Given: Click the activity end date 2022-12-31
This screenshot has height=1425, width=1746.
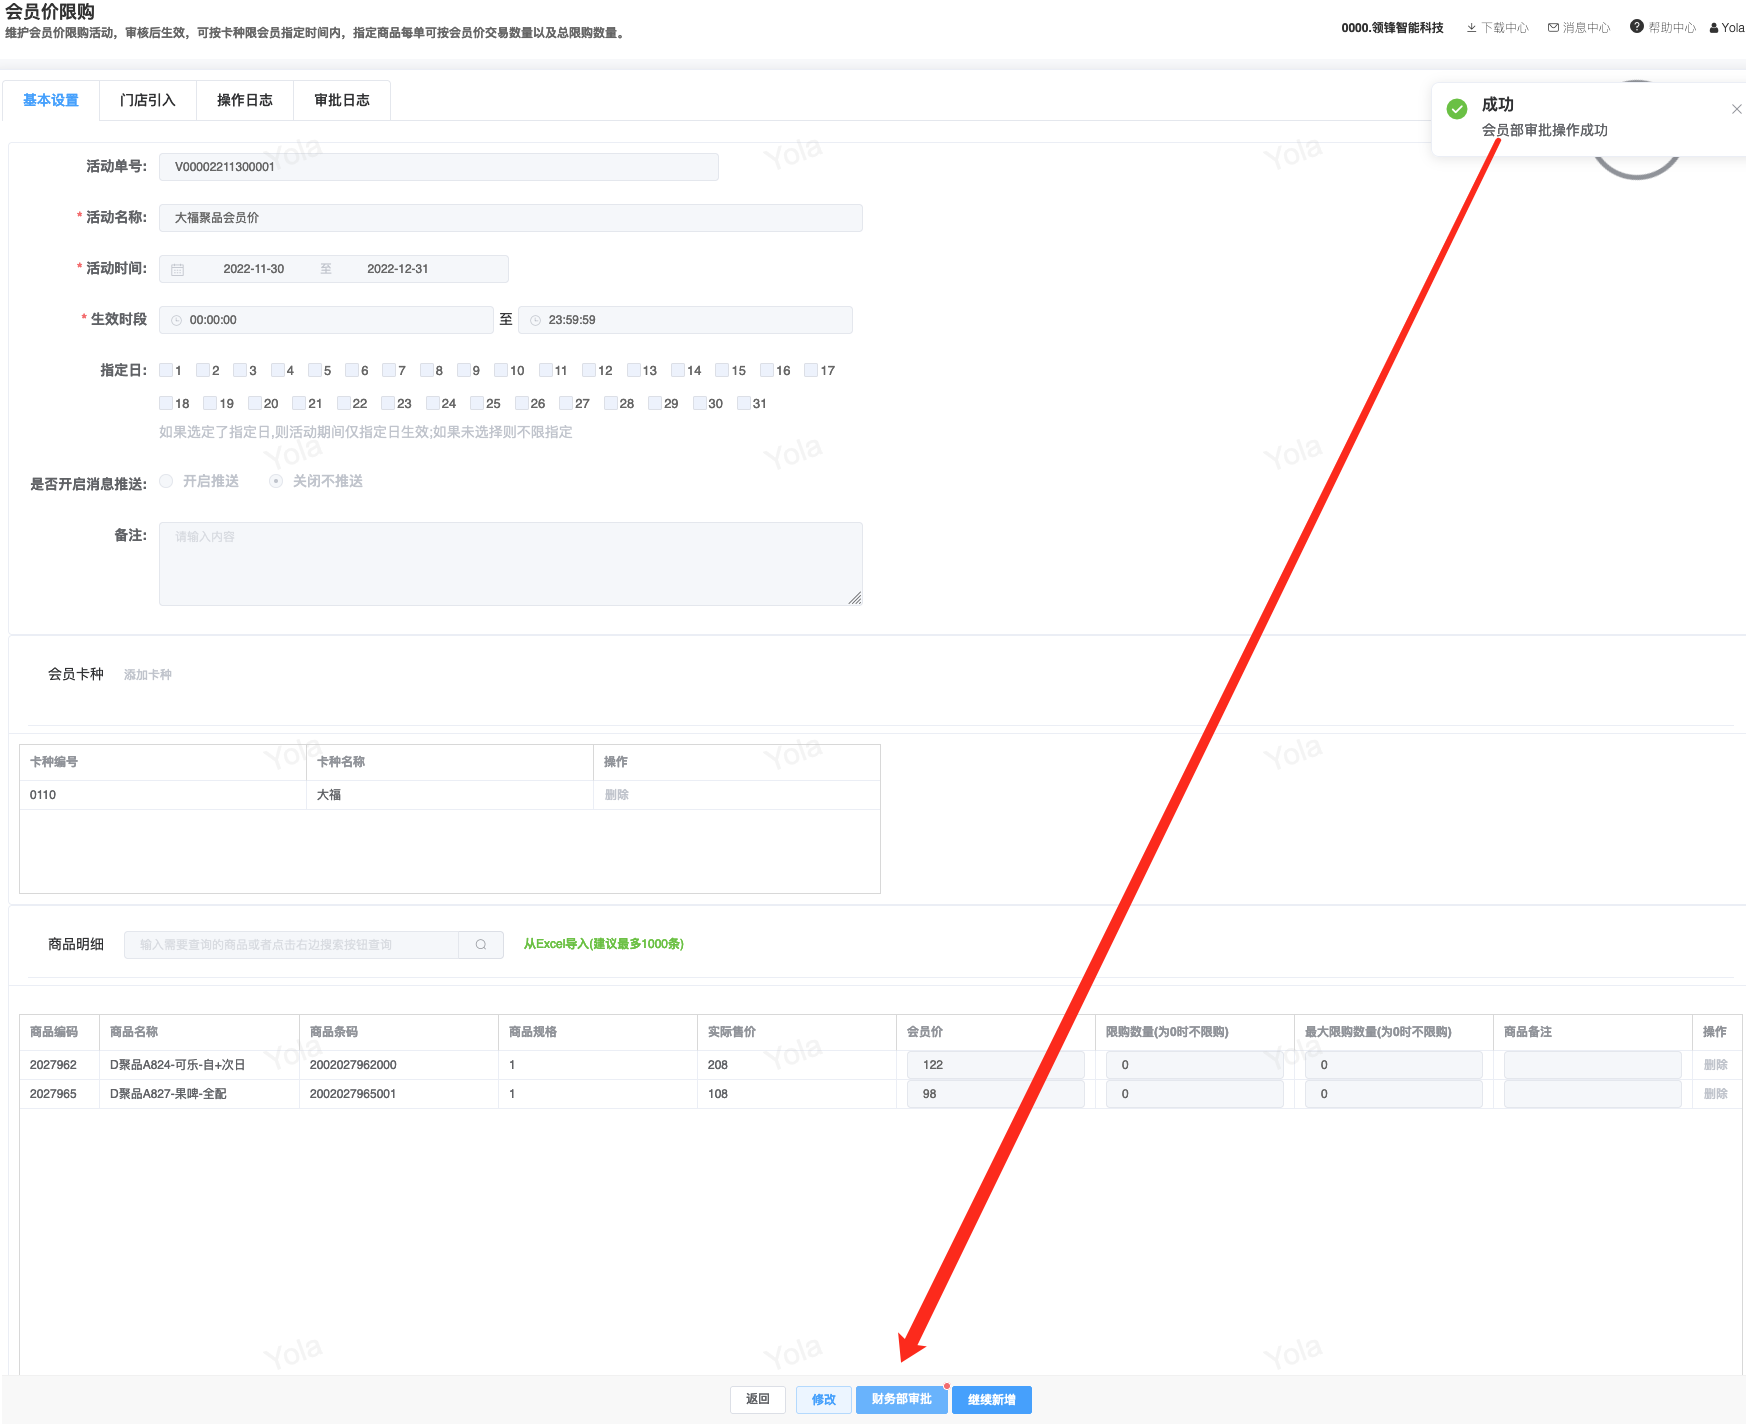Looking at the screenshot, I should tap(398, 269).
